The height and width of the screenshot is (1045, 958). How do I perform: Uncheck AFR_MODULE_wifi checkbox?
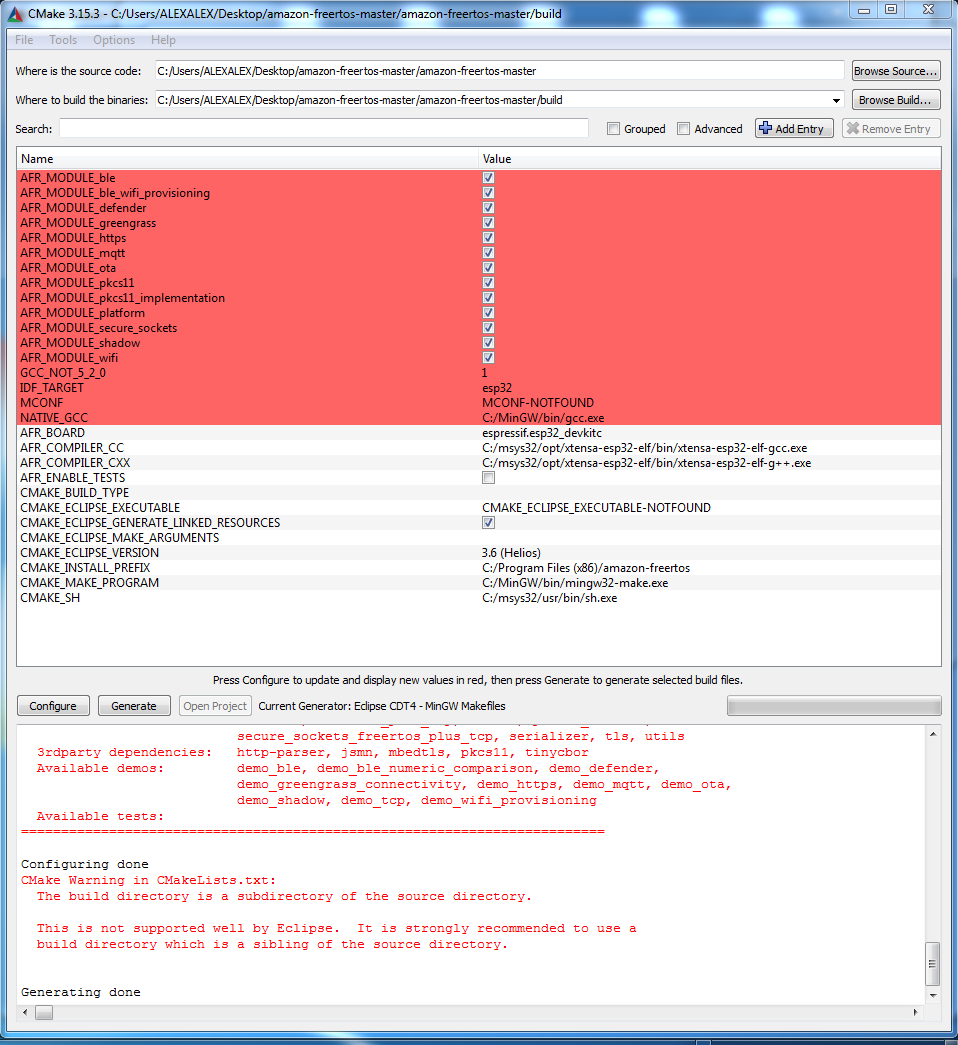489,358
